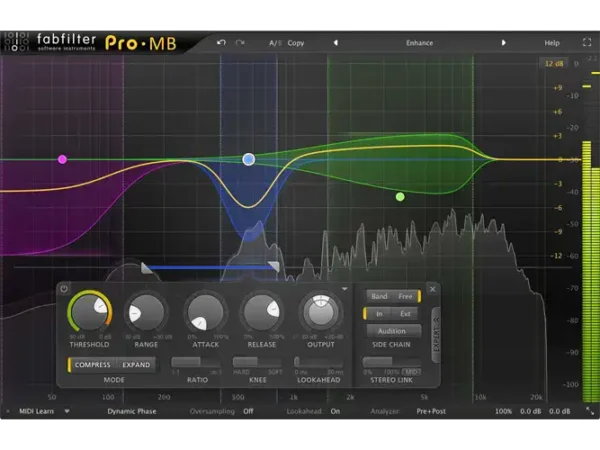Open the Enhance preset menu
Viewport: 600px width, 450px height.
[x=419, y=43]
